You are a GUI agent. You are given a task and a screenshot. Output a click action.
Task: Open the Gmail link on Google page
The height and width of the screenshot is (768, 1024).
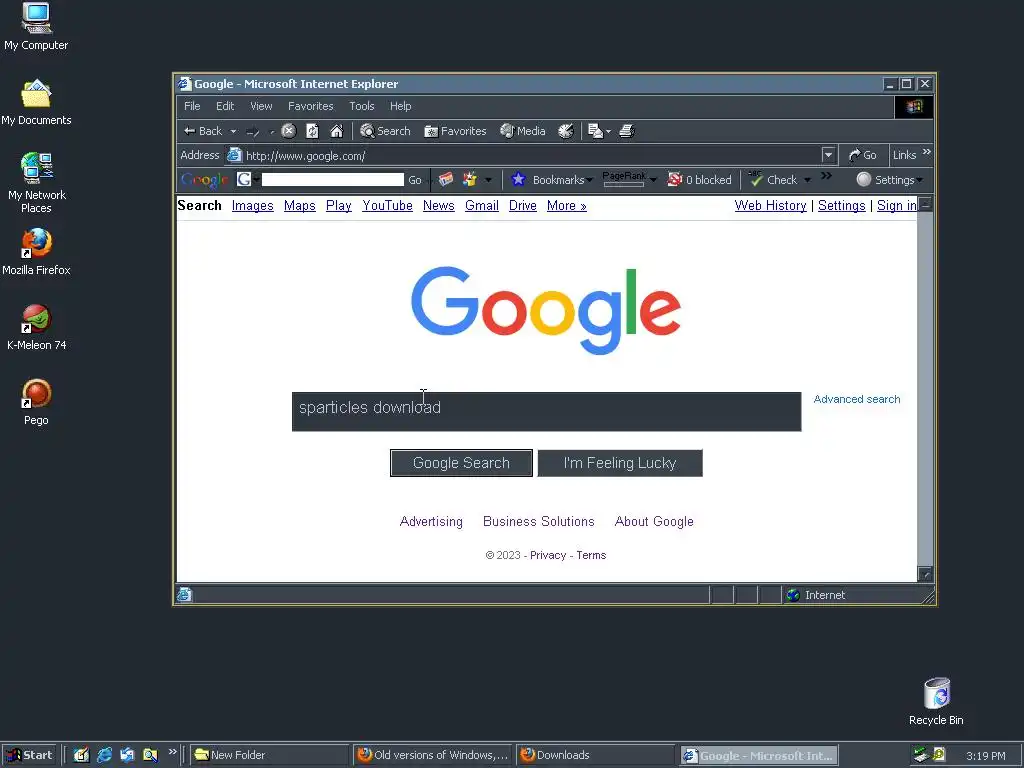[x=482, y=206]
